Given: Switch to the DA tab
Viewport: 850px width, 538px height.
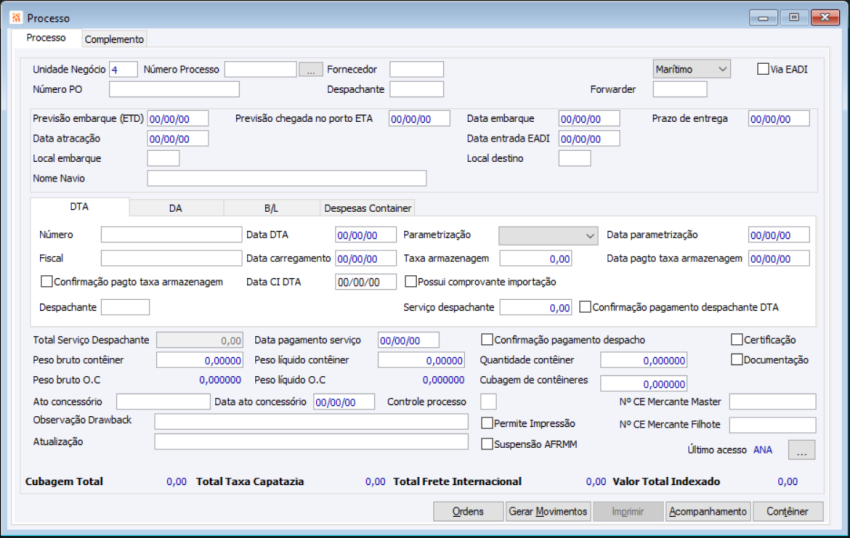Looking at the screenshot, I should coord(175,208).
